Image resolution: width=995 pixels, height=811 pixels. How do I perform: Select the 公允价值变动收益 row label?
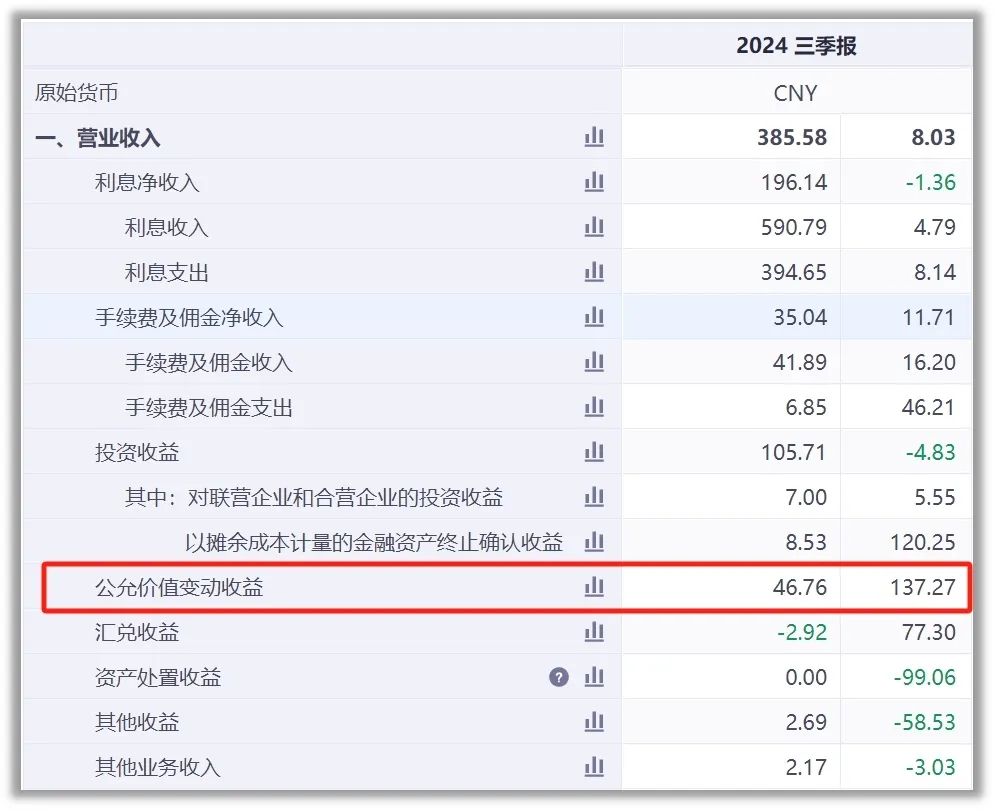(x=179, y=587)
